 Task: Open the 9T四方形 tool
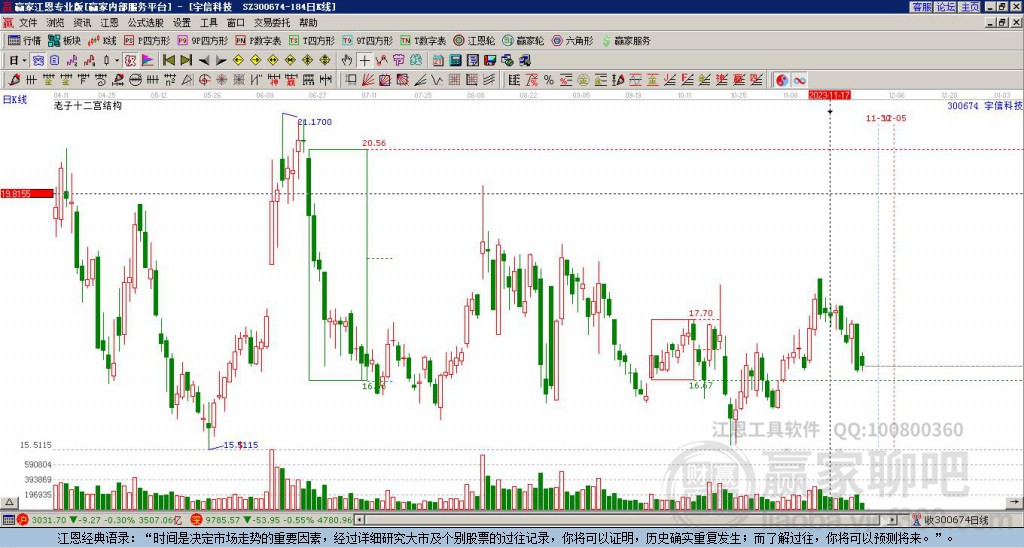pos(367,40)
